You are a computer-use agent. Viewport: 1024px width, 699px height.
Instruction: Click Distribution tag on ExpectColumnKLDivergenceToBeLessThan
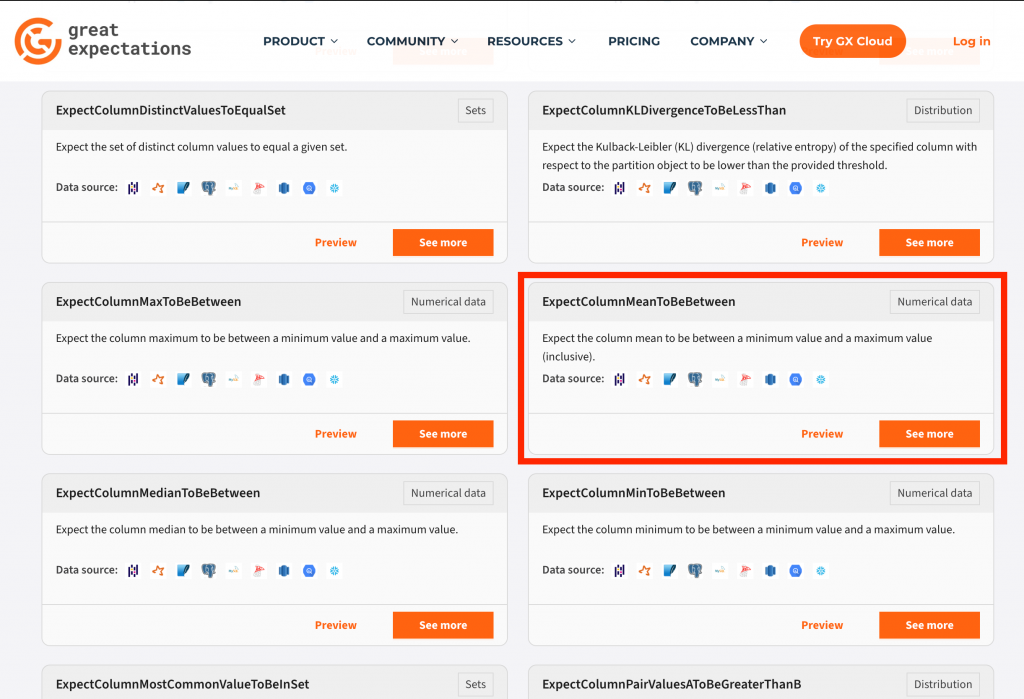943,110
